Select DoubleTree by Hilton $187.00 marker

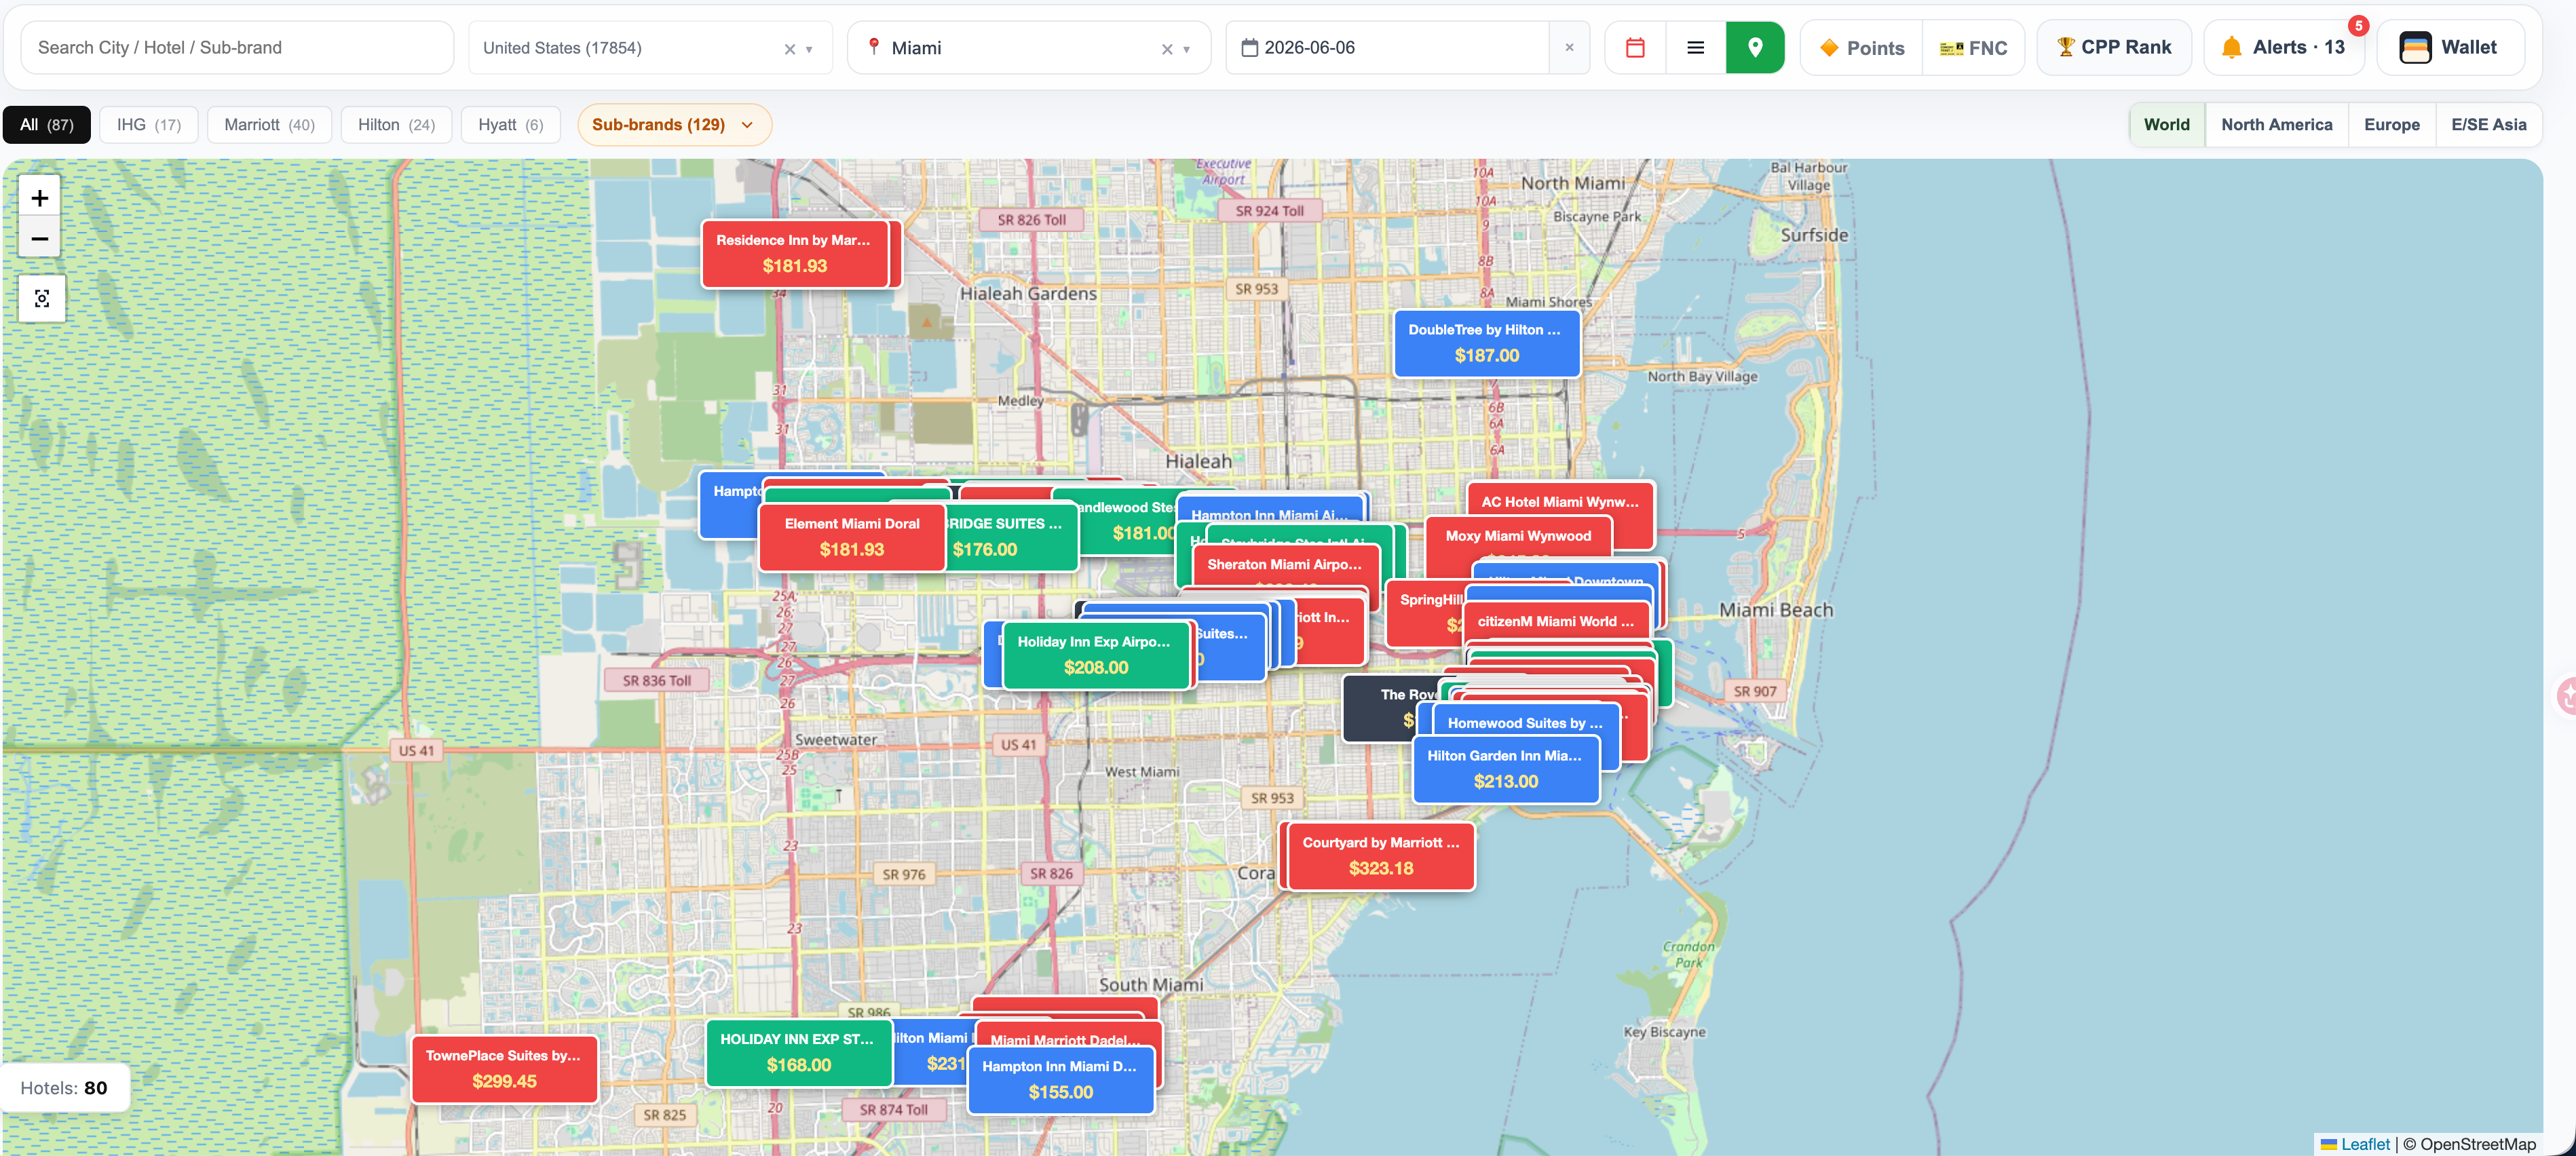pos(1486,343)
